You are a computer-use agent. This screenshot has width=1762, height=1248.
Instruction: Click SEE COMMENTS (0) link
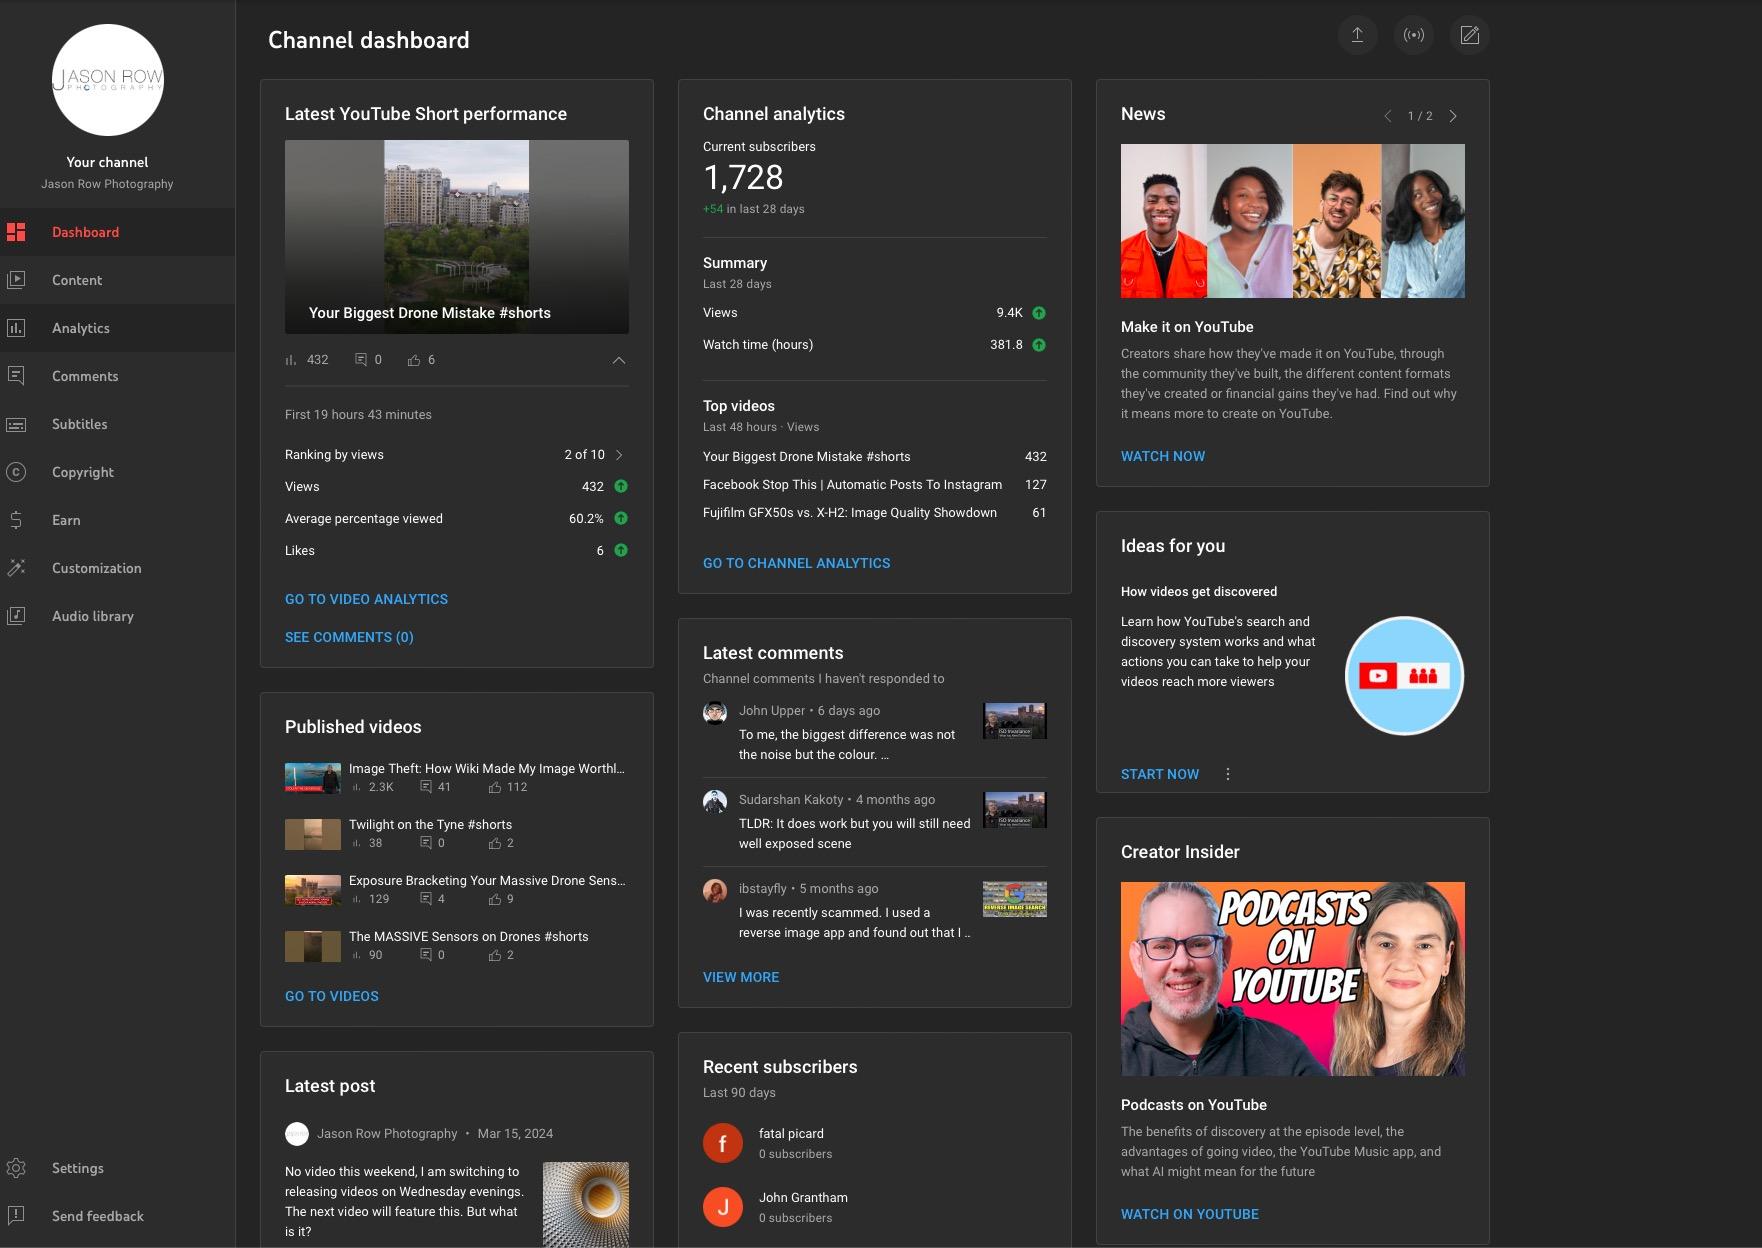click(349, 637)
